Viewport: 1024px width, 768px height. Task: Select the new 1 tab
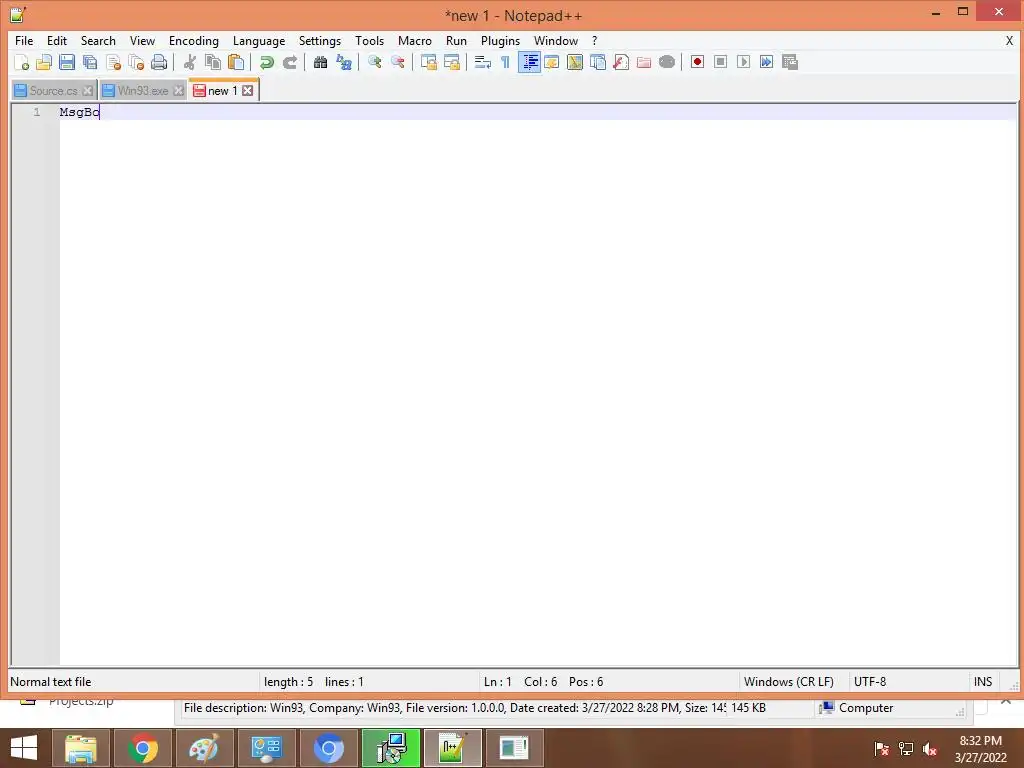pos(223,91)
